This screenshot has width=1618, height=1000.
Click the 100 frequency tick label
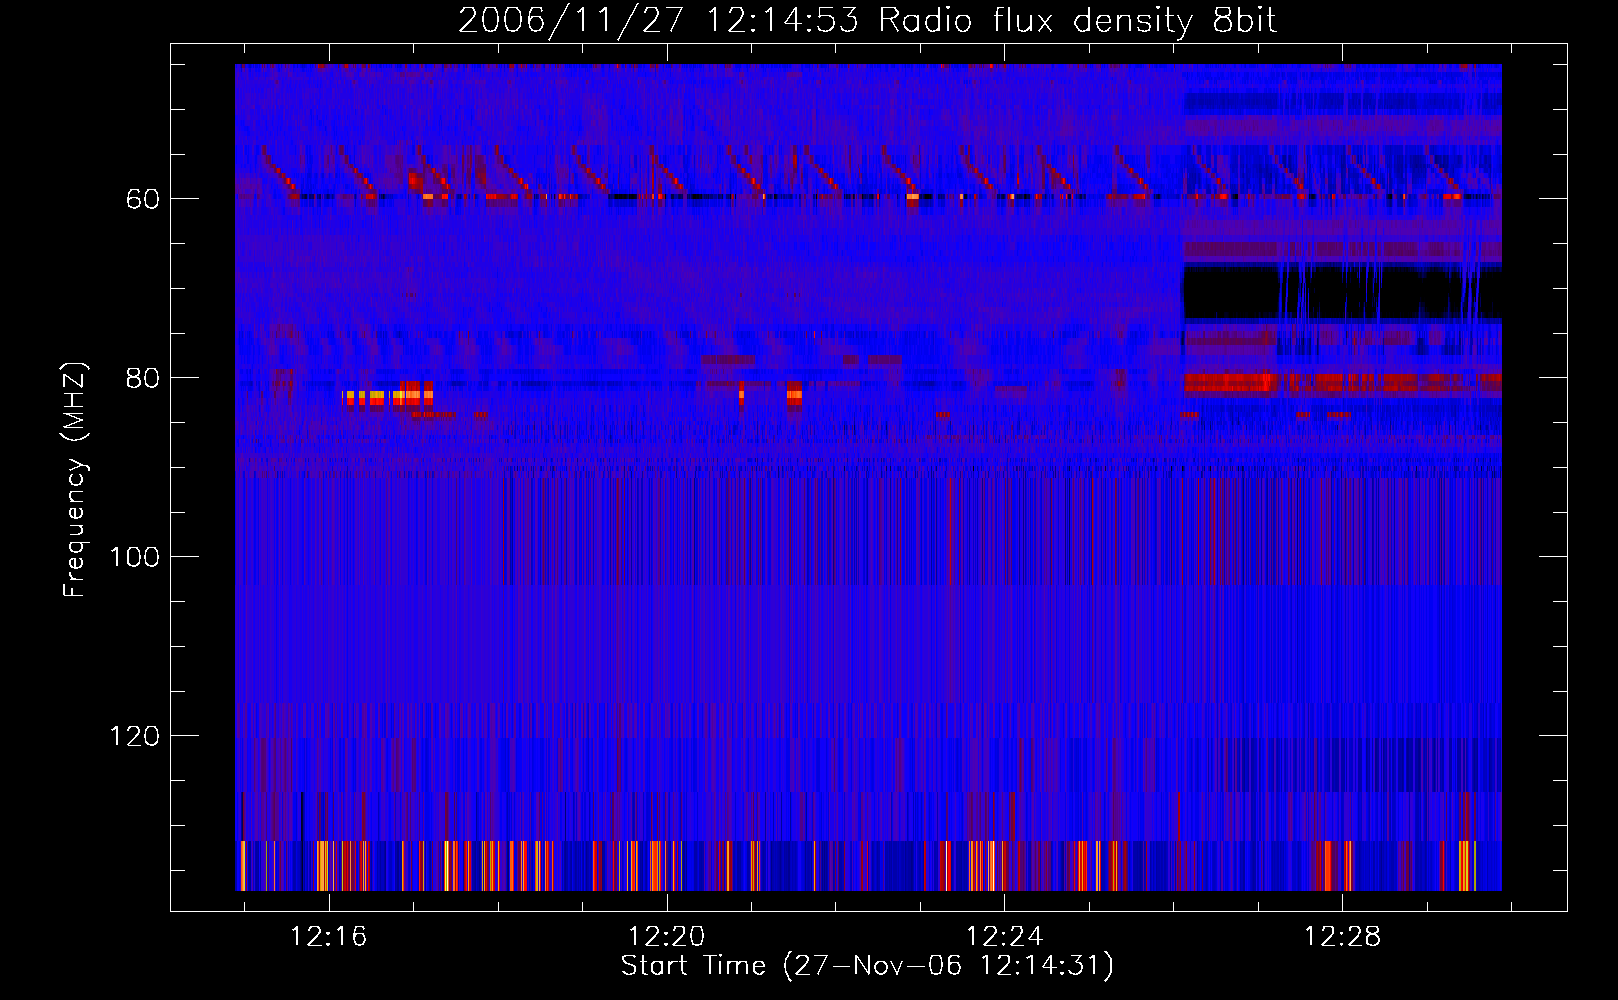click(x=135, y=557)
